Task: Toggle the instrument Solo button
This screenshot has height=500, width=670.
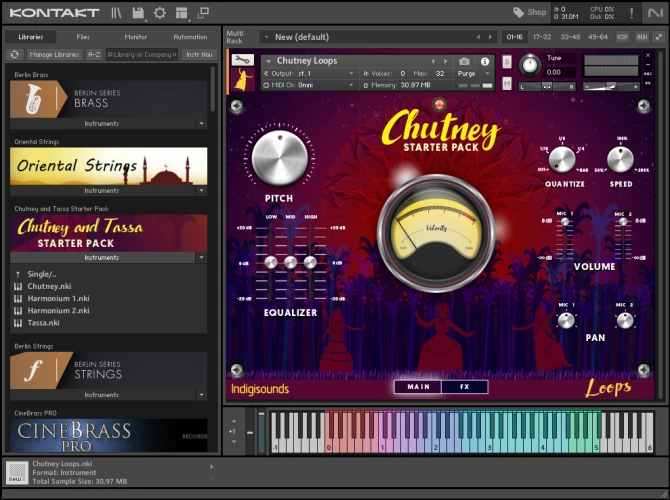Action: pos(507,61)
